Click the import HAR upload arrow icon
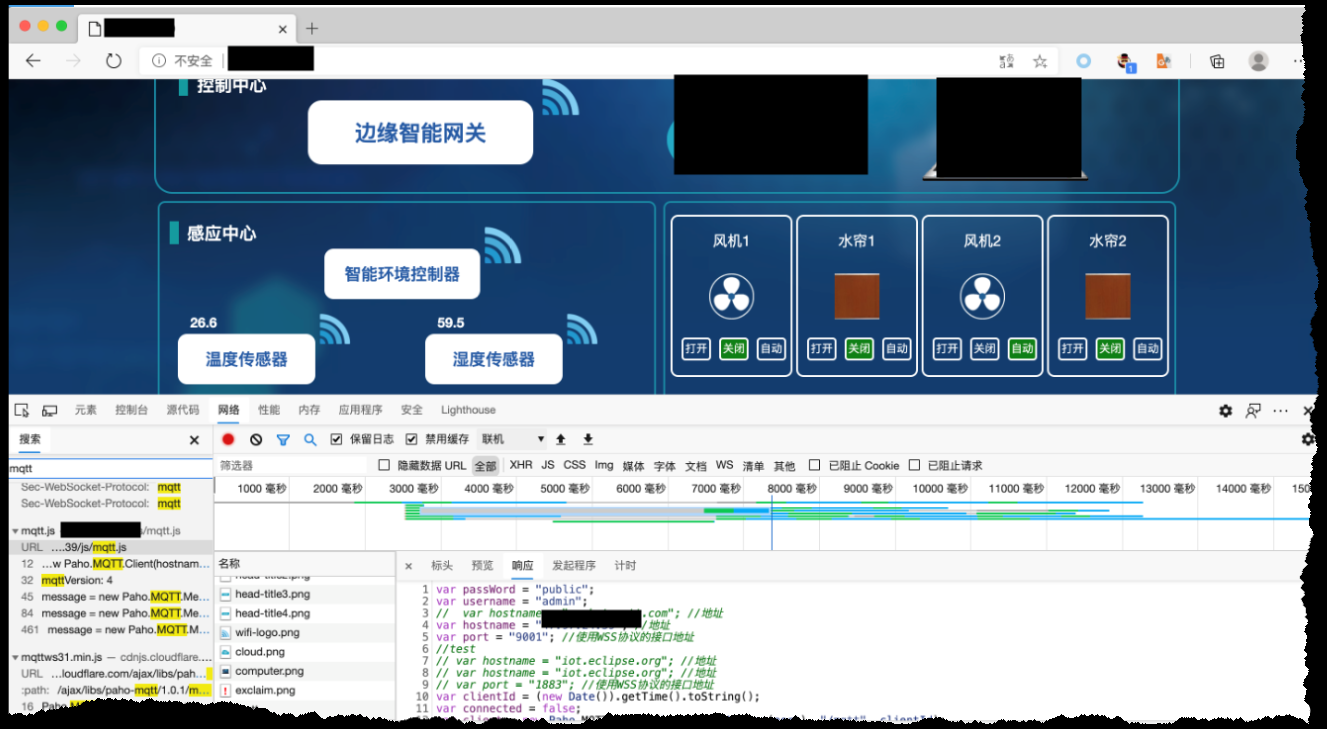Viewport: 1327px width, 729px height. point(560,439)
